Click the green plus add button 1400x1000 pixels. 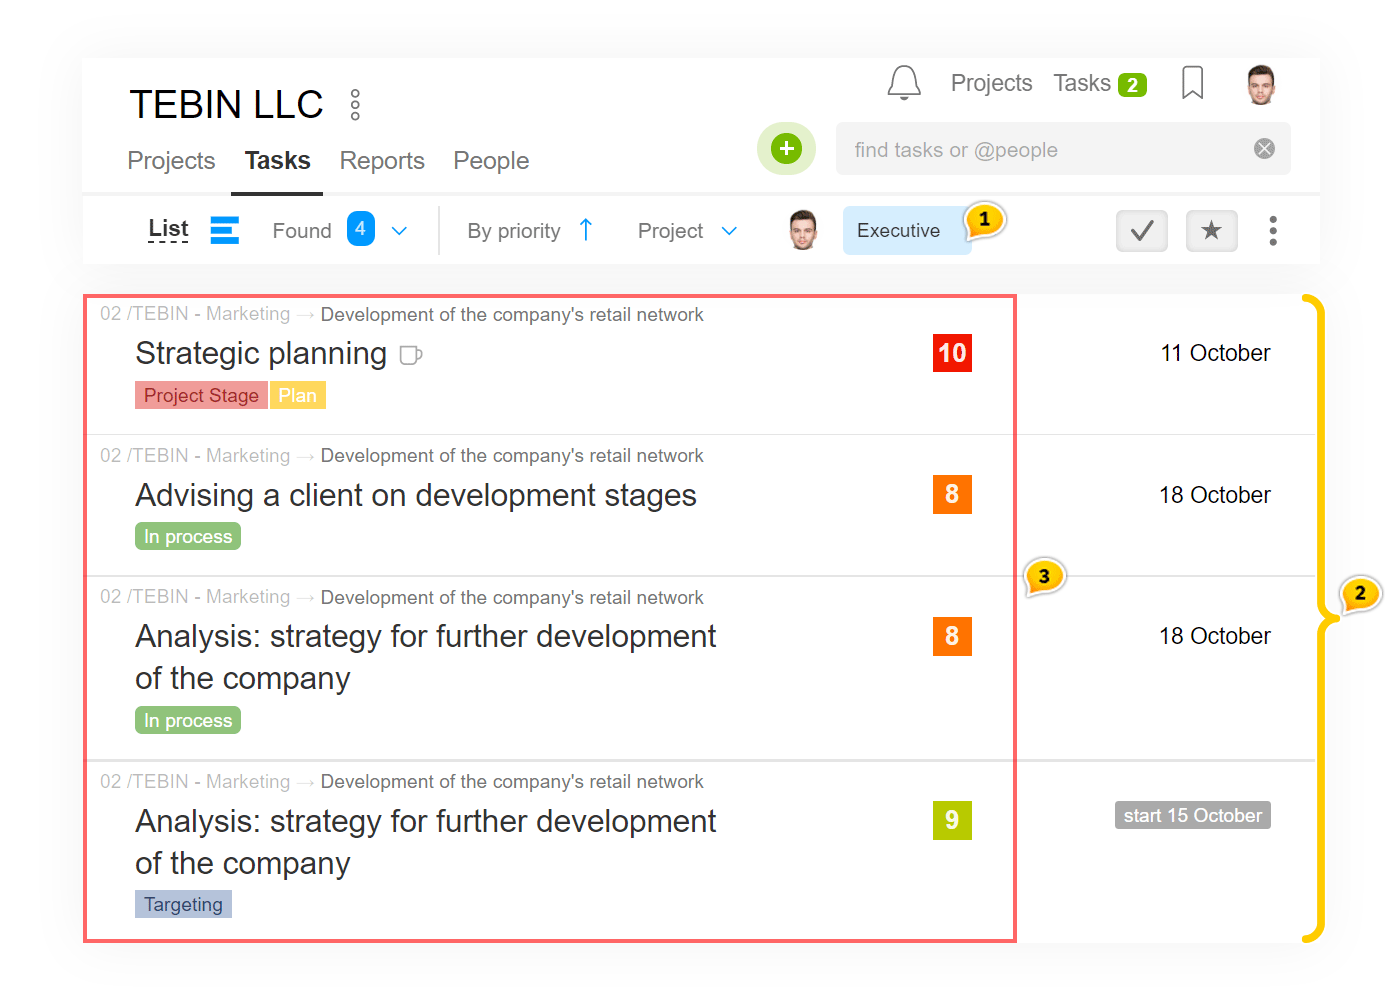pyautogui.click(x=786, y=149)
